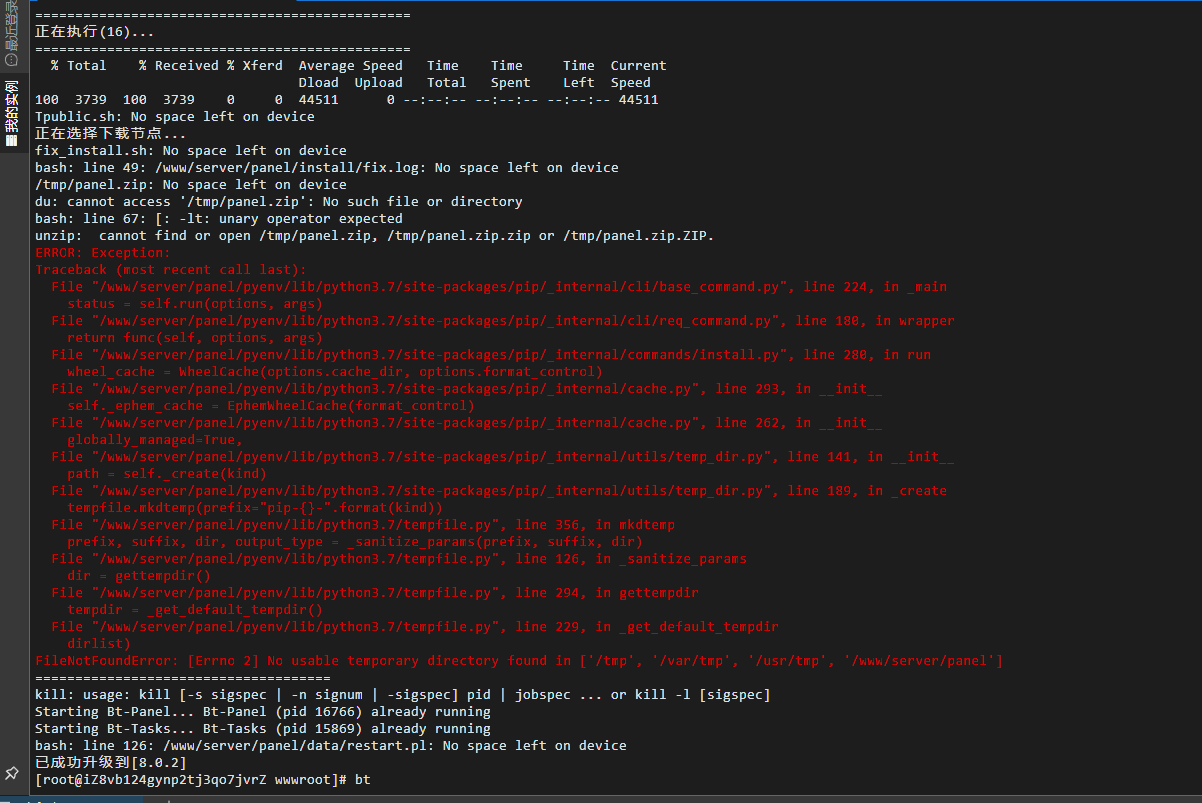This screenshot has height=803, width=1202.
Task: Click the 正在执行(16)... status line
Action: (94, 32)
